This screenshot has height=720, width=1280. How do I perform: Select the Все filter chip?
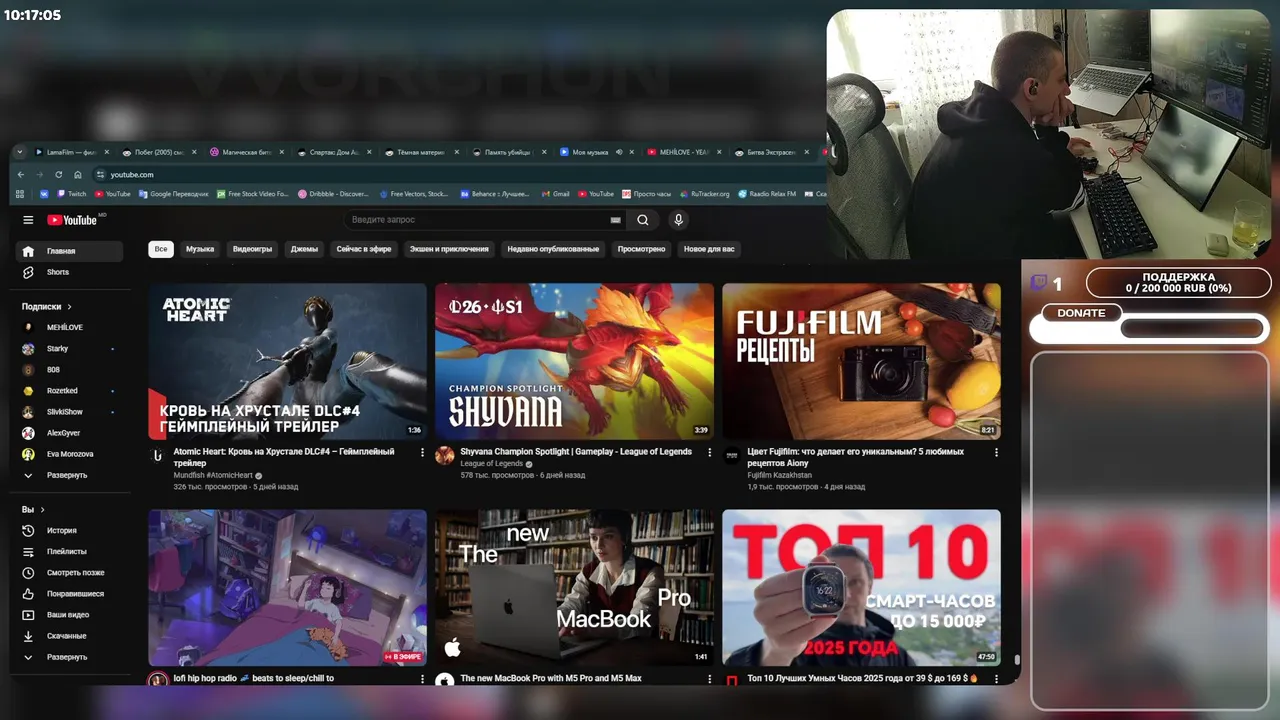pyautogui.click(x=161, y=249)
